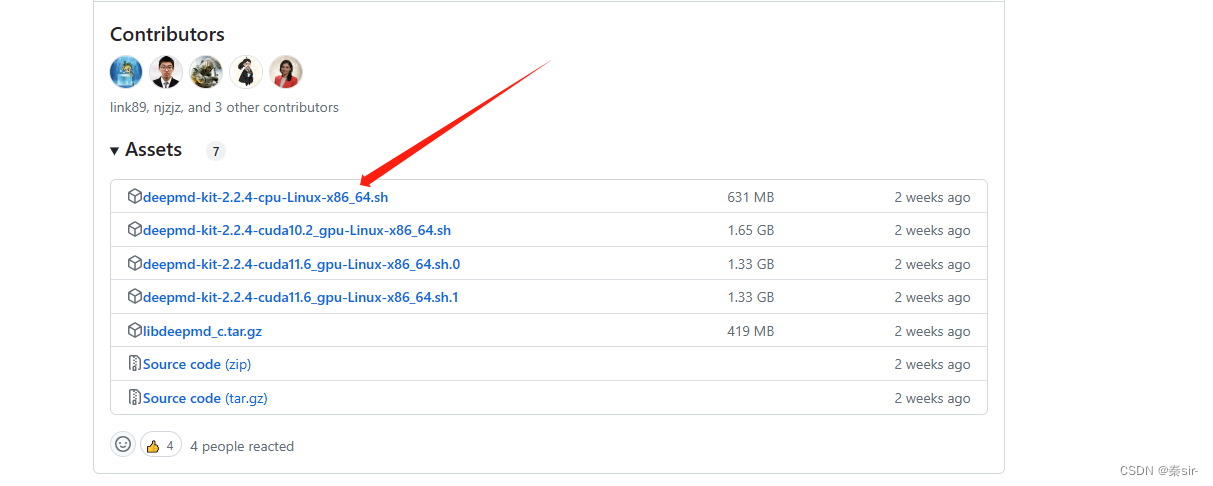The image size is (1213, 486).
Task: Click '2 weeks ago' on cpu-Linux row
Action: point(932,198)
